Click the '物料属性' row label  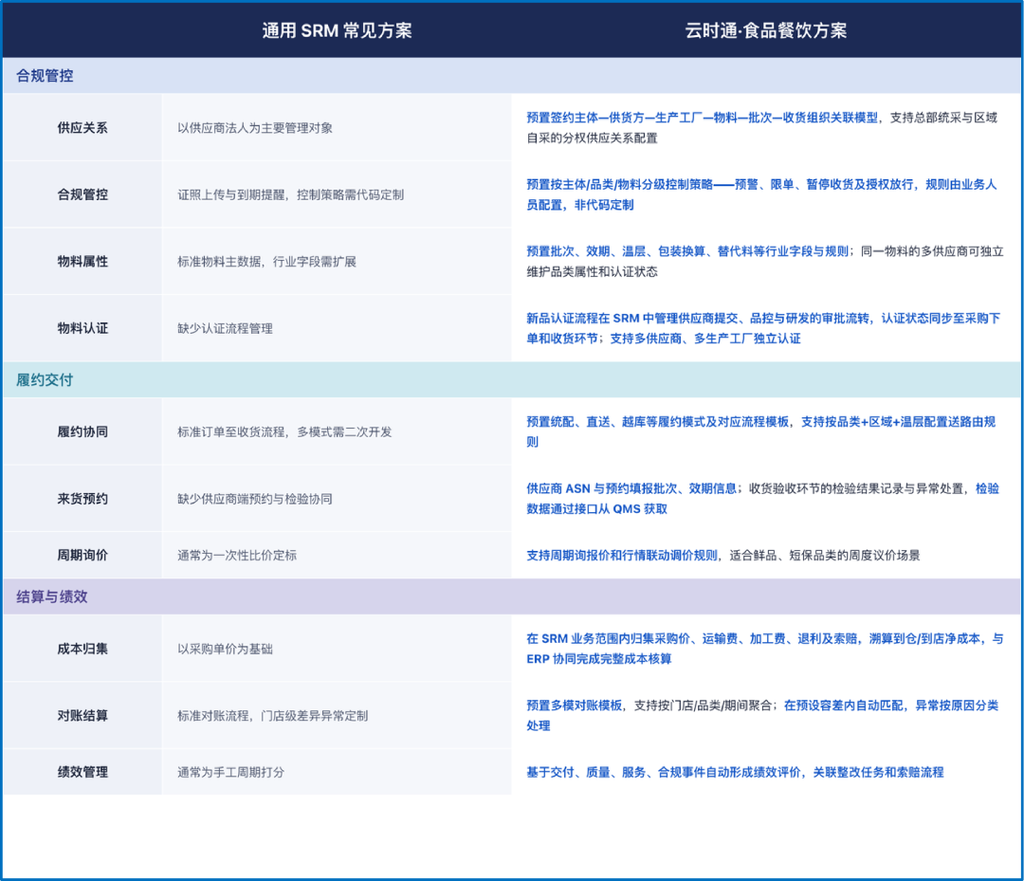[82, 262]
